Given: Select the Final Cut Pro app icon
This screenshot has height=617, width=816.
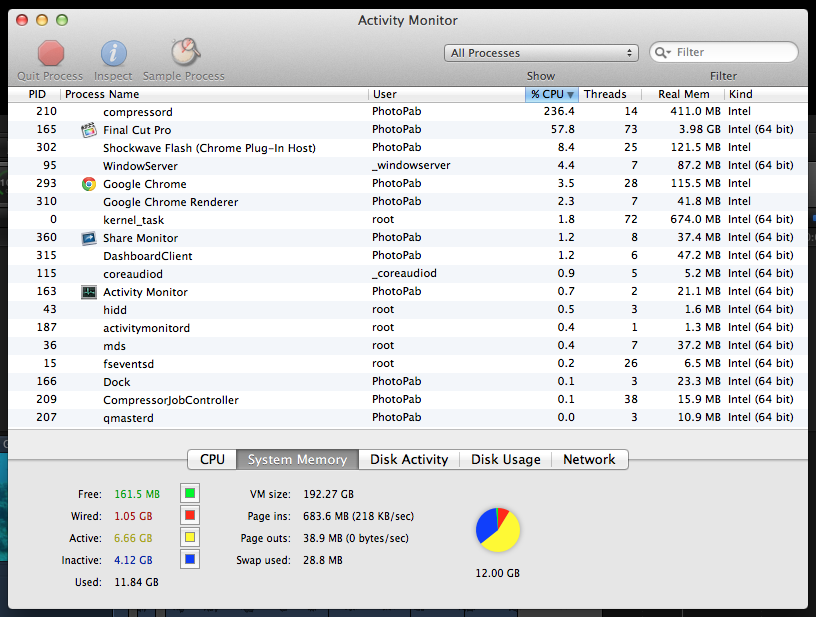Looking at the screenshot, I should click(x=89, y=130).
